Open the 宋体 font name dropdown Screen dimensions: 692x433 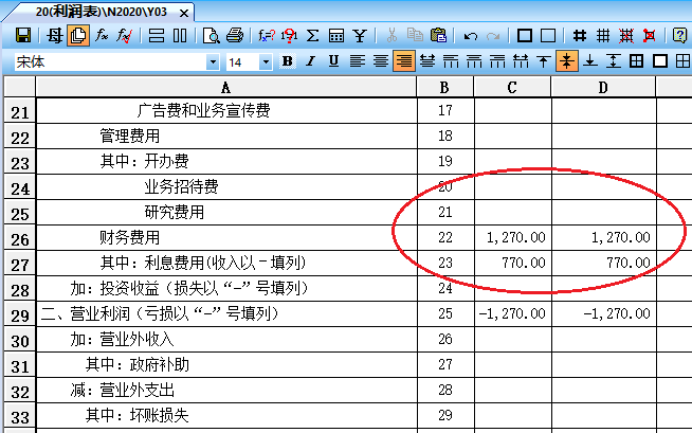click(x=212, y=62)
